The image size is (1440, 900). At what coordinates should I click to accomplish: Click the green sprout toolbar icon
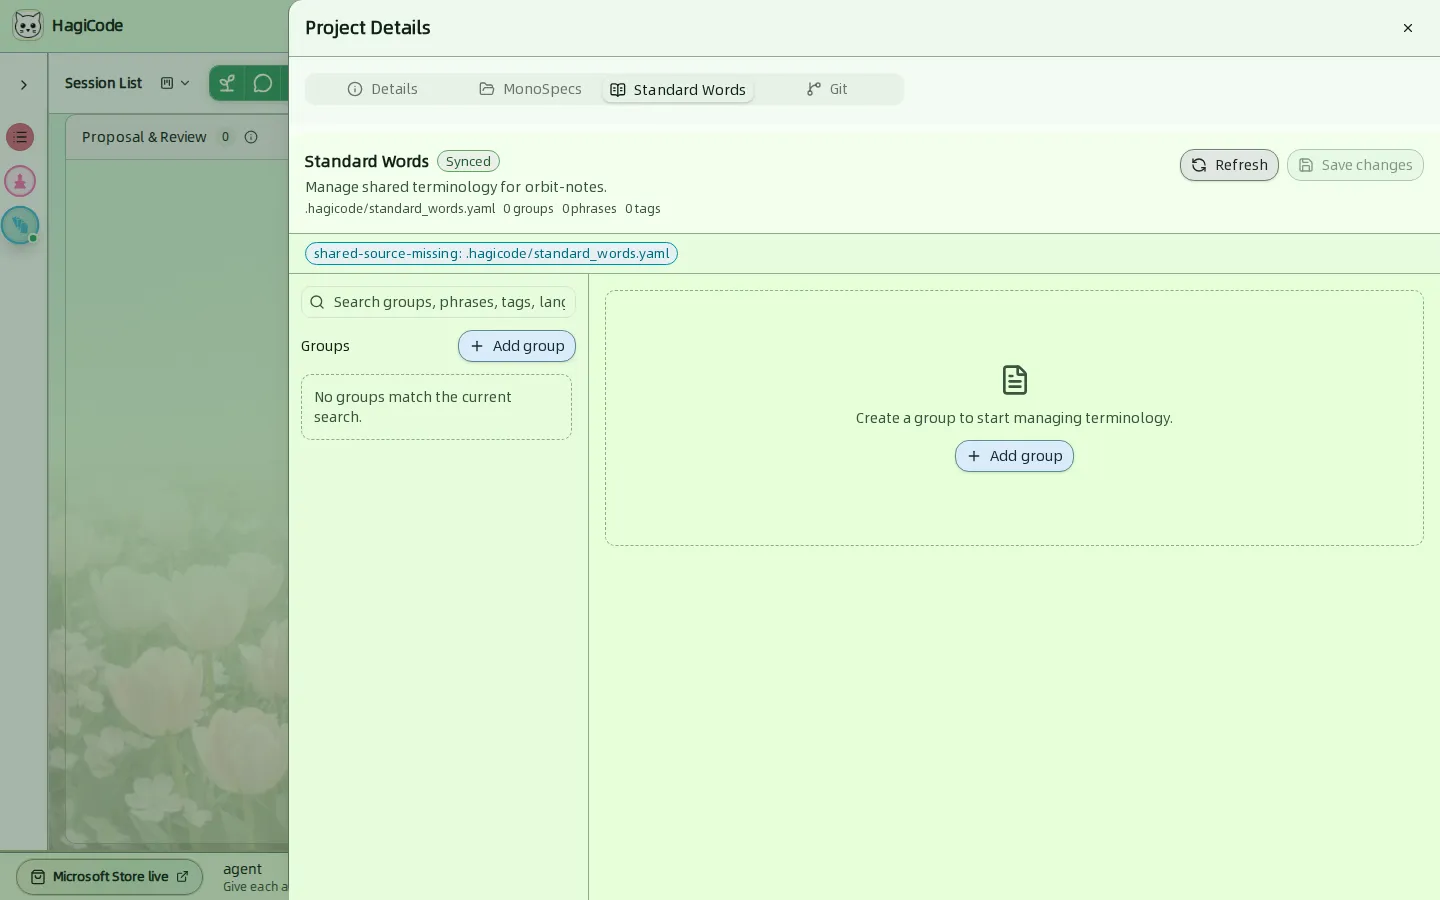click(x=228, y=84)
